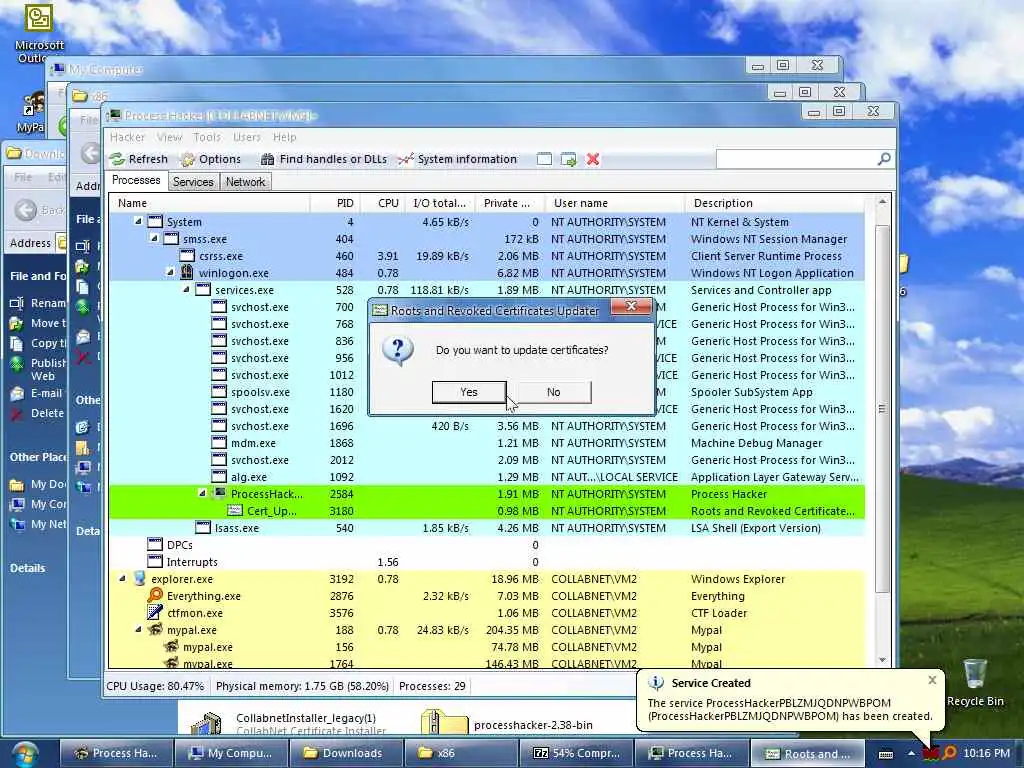Open the Users menu
The width and height of the screenshot is (1024, 768).
pyautogui.click(x=247, y=137)
